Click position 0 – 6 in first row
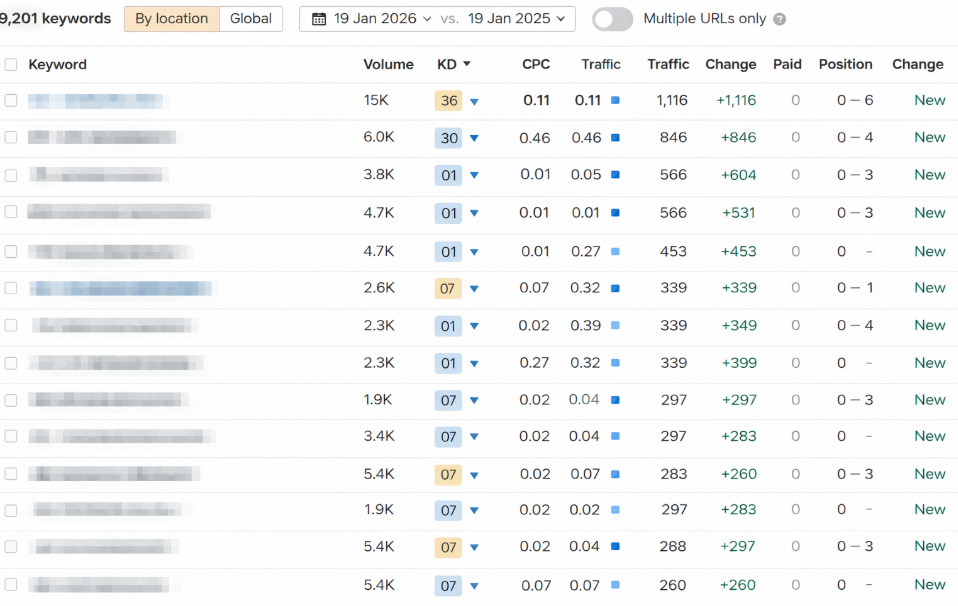 tap(855, 100)
